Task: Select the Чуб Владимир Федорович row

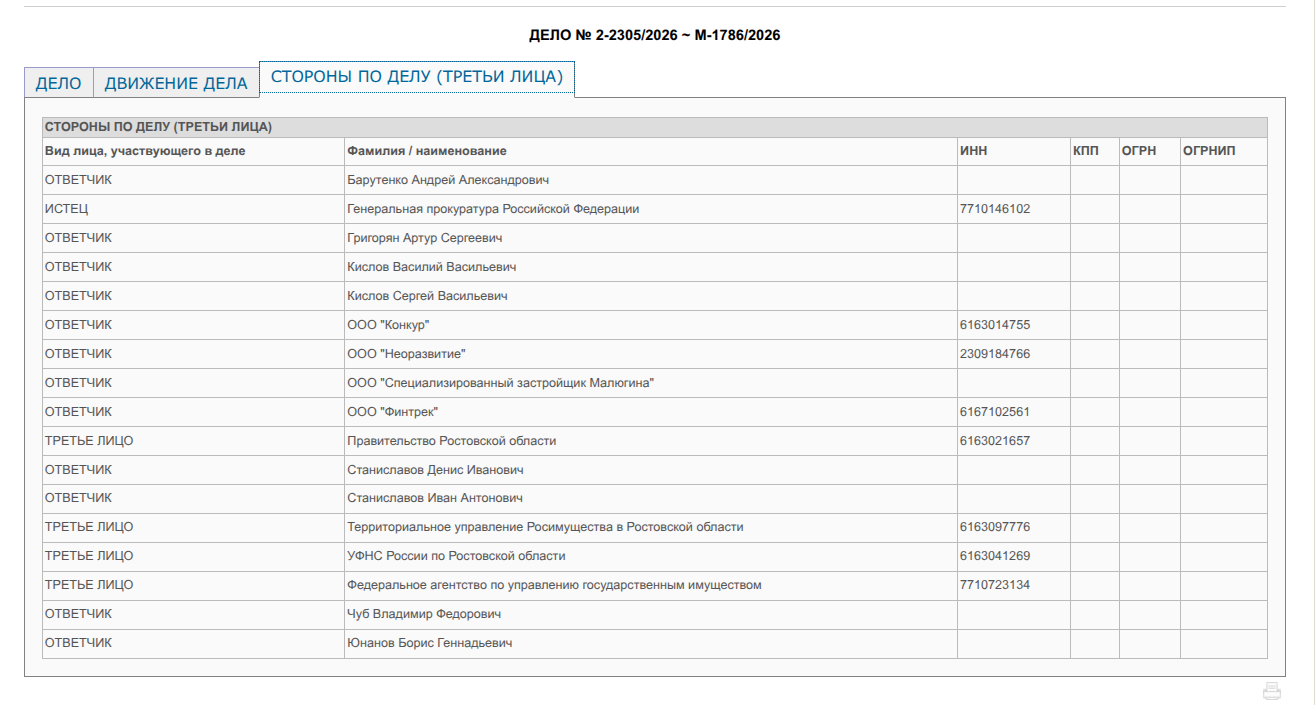Action: (423, 614)
